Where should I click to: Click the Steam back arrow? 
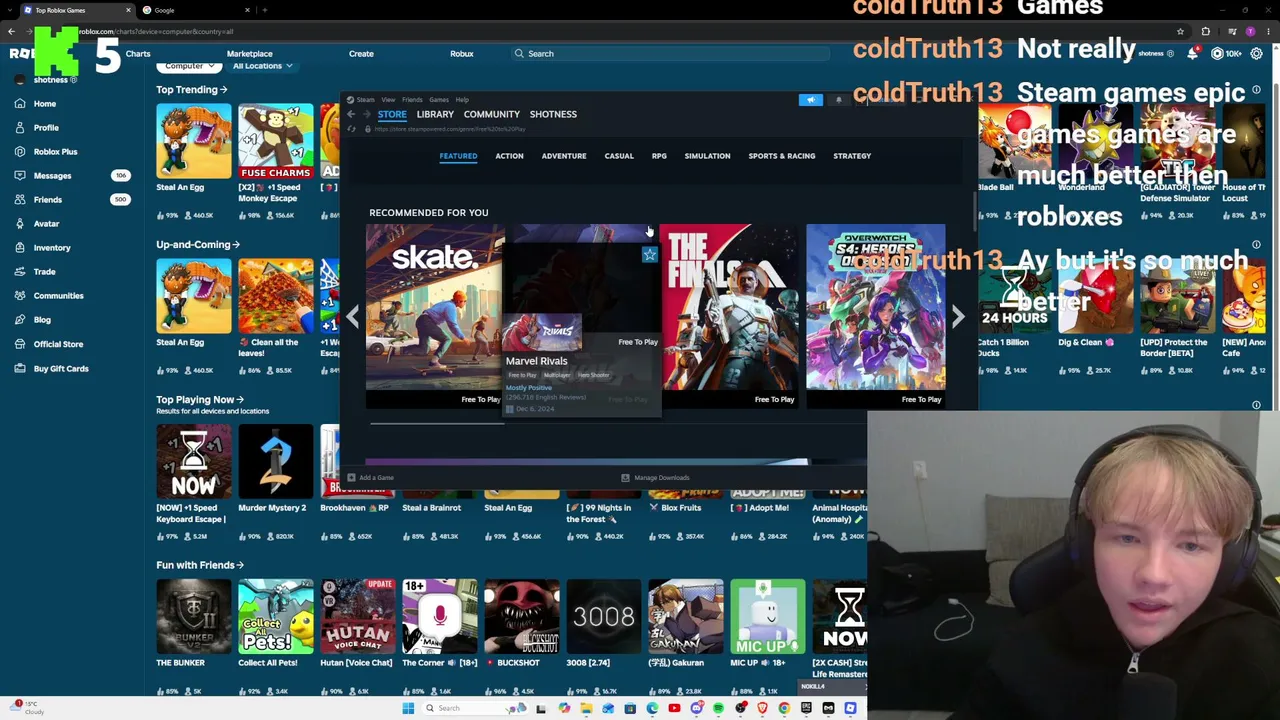351,114
